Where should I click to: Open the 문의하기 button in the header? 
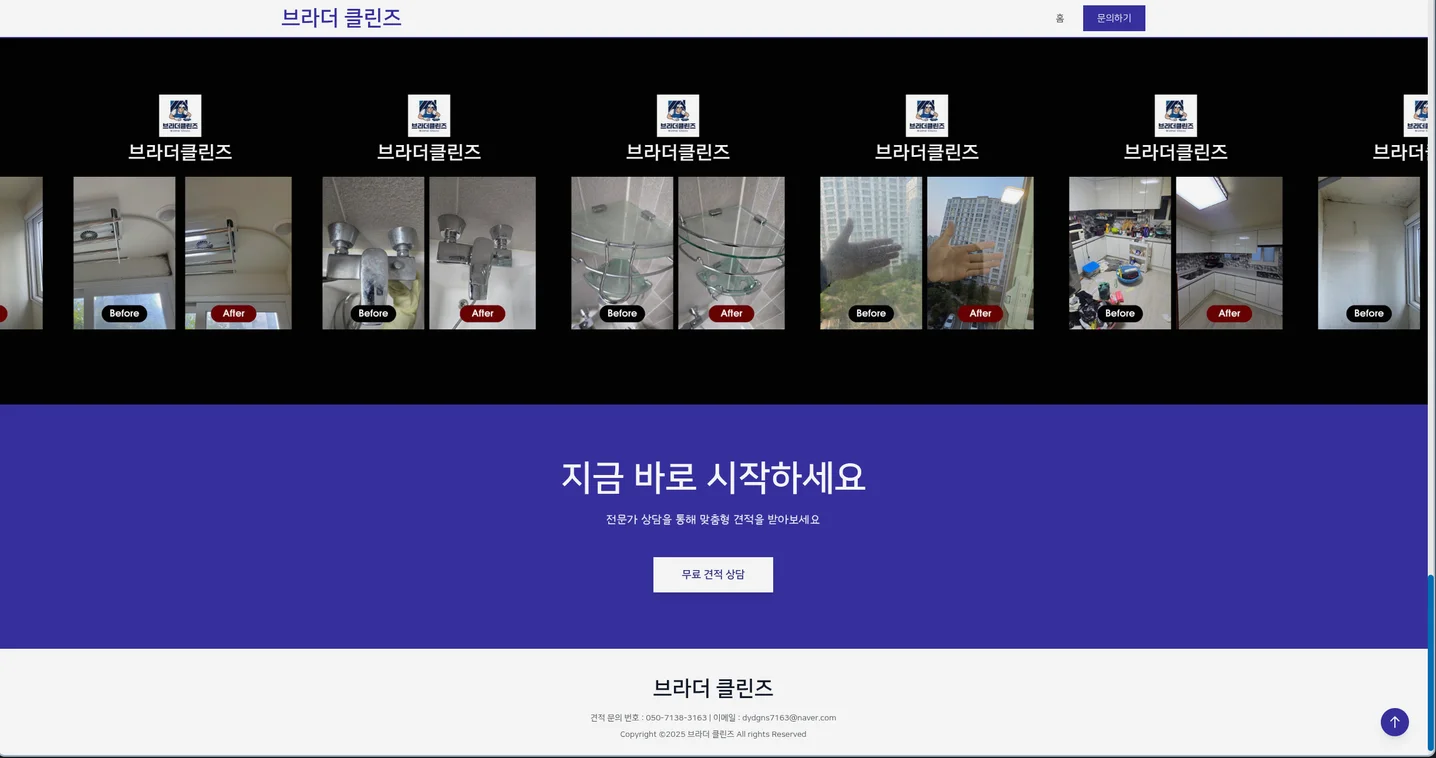coord(1113,17)
